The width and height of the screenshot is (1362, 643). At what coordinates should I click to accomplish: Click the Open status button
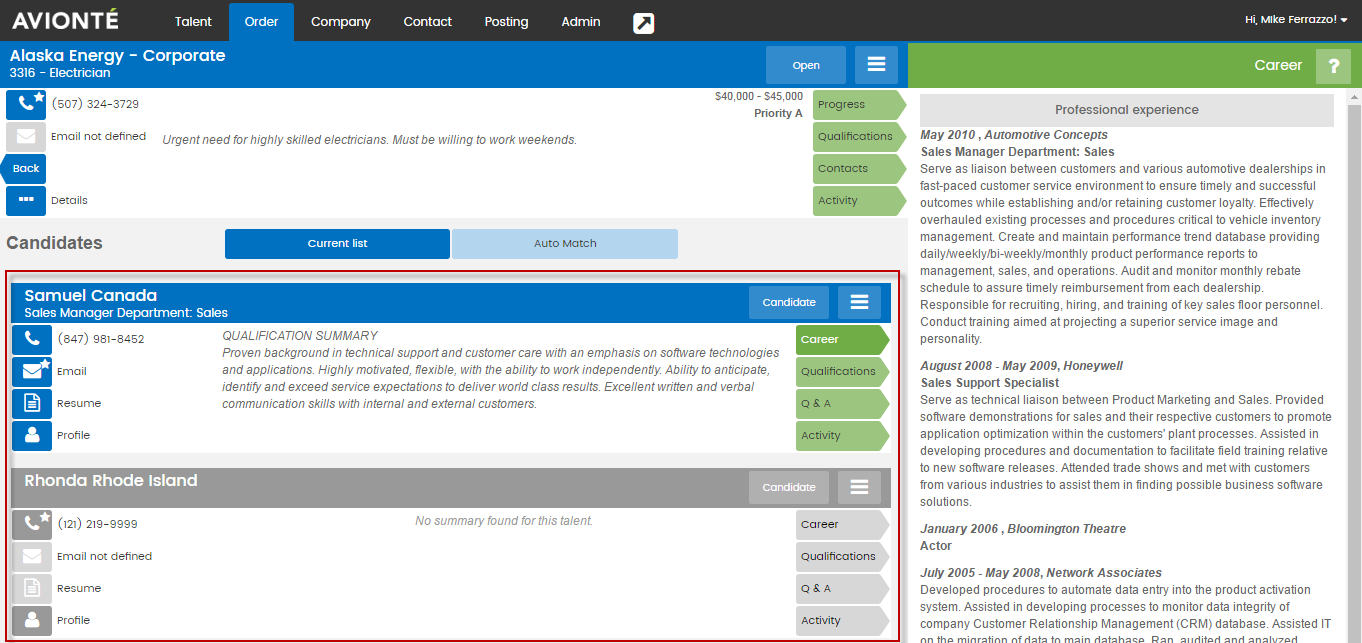click(806, 65)
